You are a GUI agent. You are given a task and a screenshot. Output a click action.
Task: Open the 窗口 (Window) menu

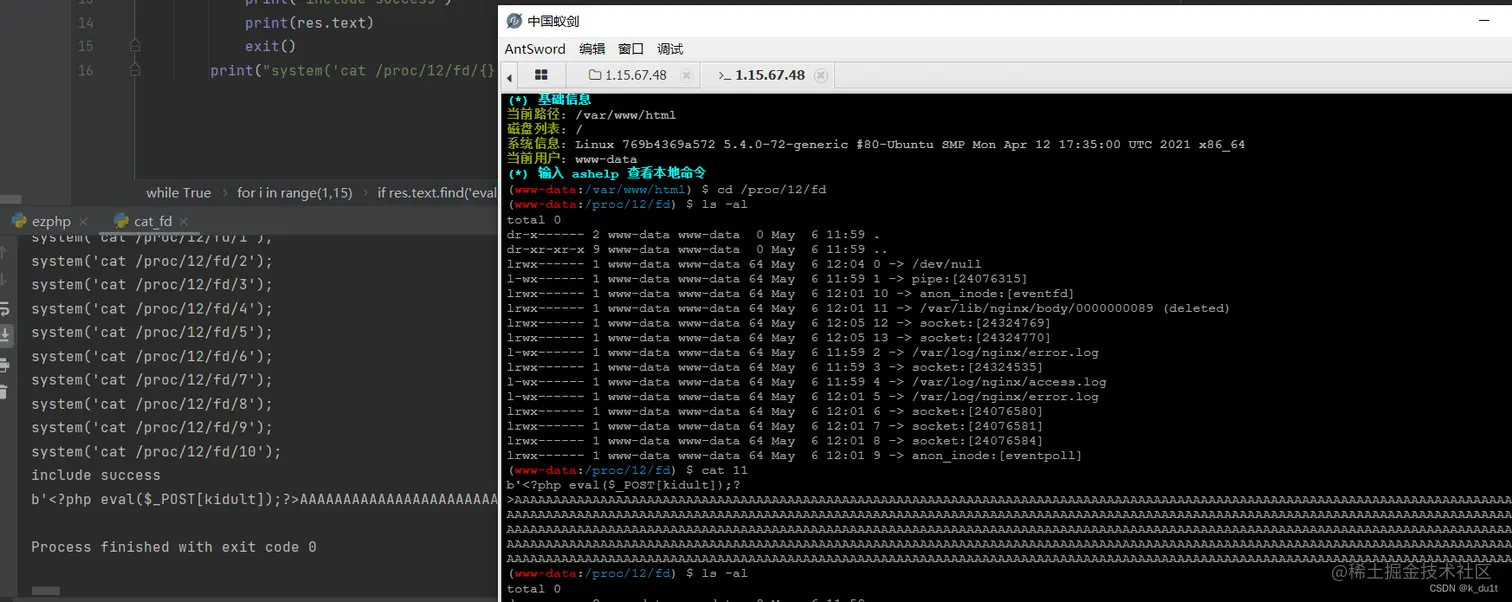pyautogui.click(x=631, y=49)
